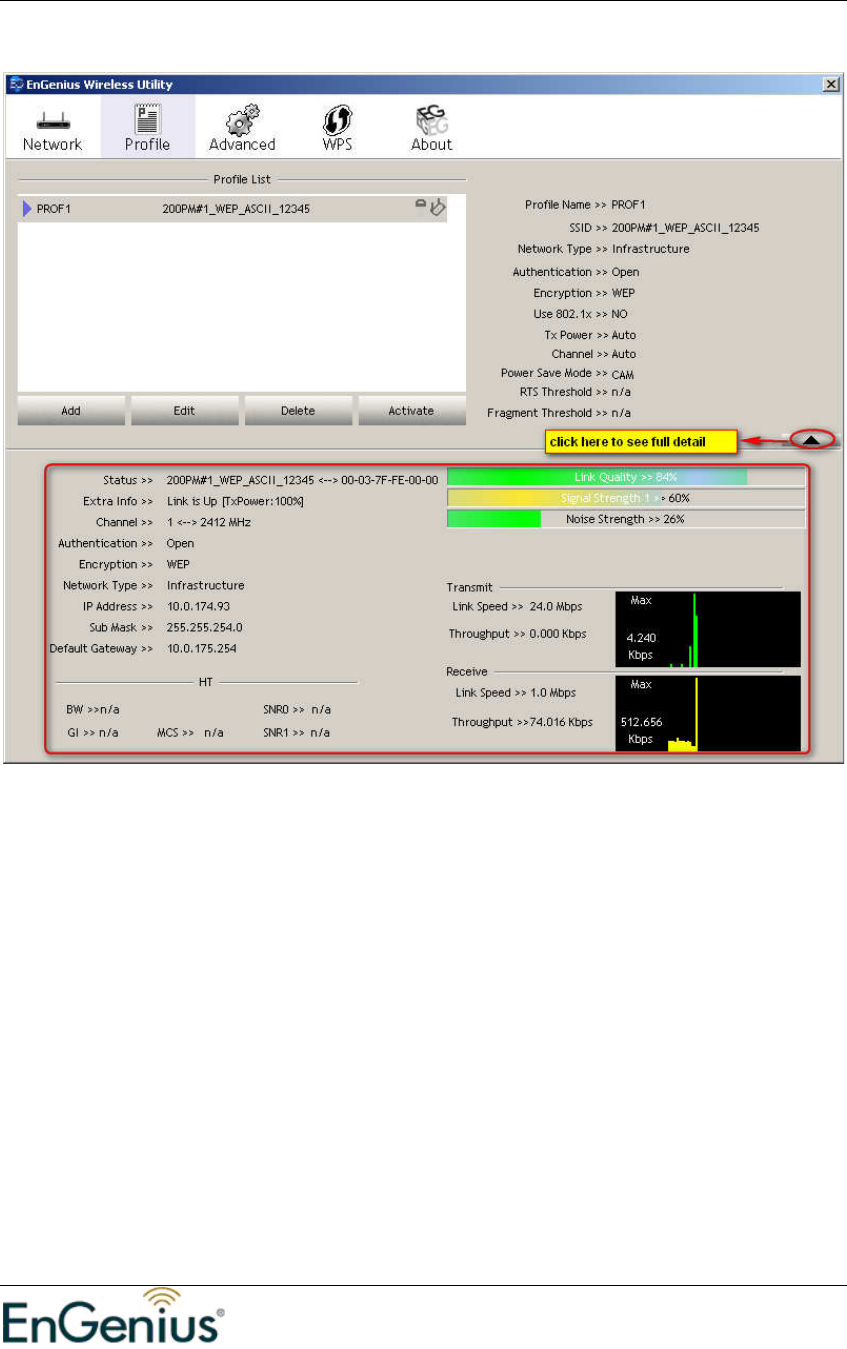Click the Default Gateway value 10.0.175.254
Viewport: 847px width, 1349px height.
[x=202, y=649]
